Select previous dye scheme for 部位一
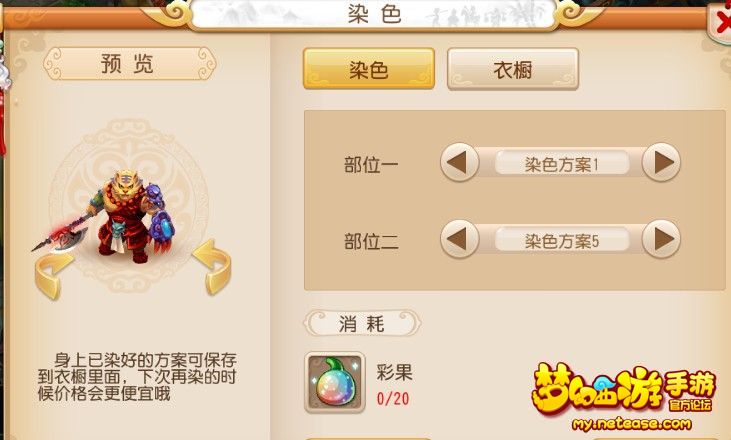 [x=460, y=162]
